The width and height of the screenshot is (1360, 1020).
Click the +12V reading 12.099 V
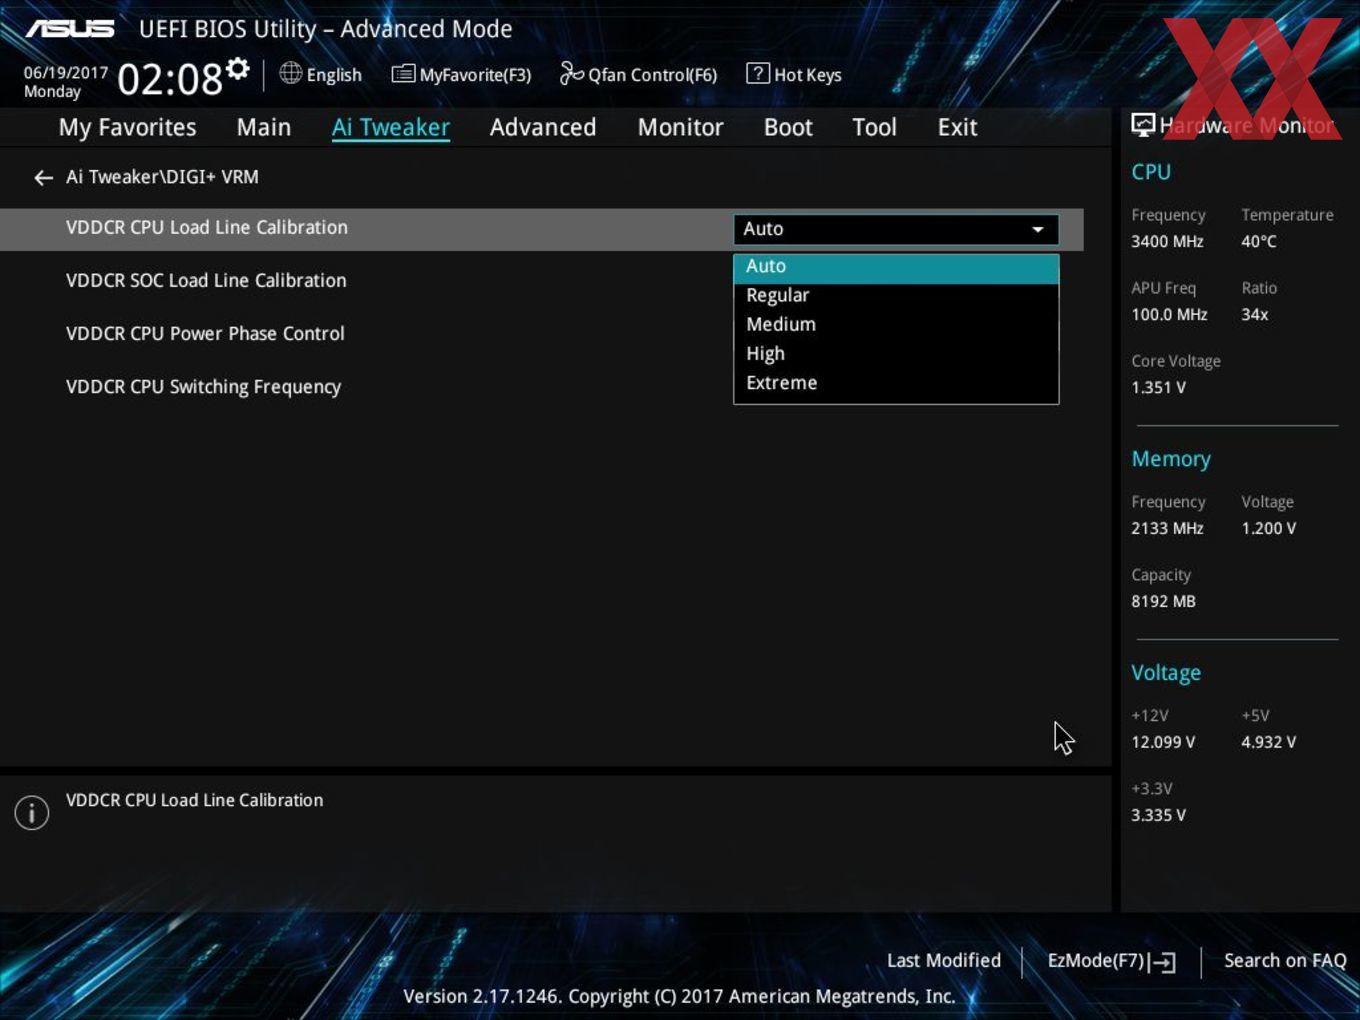click(x=1163, y=743)
